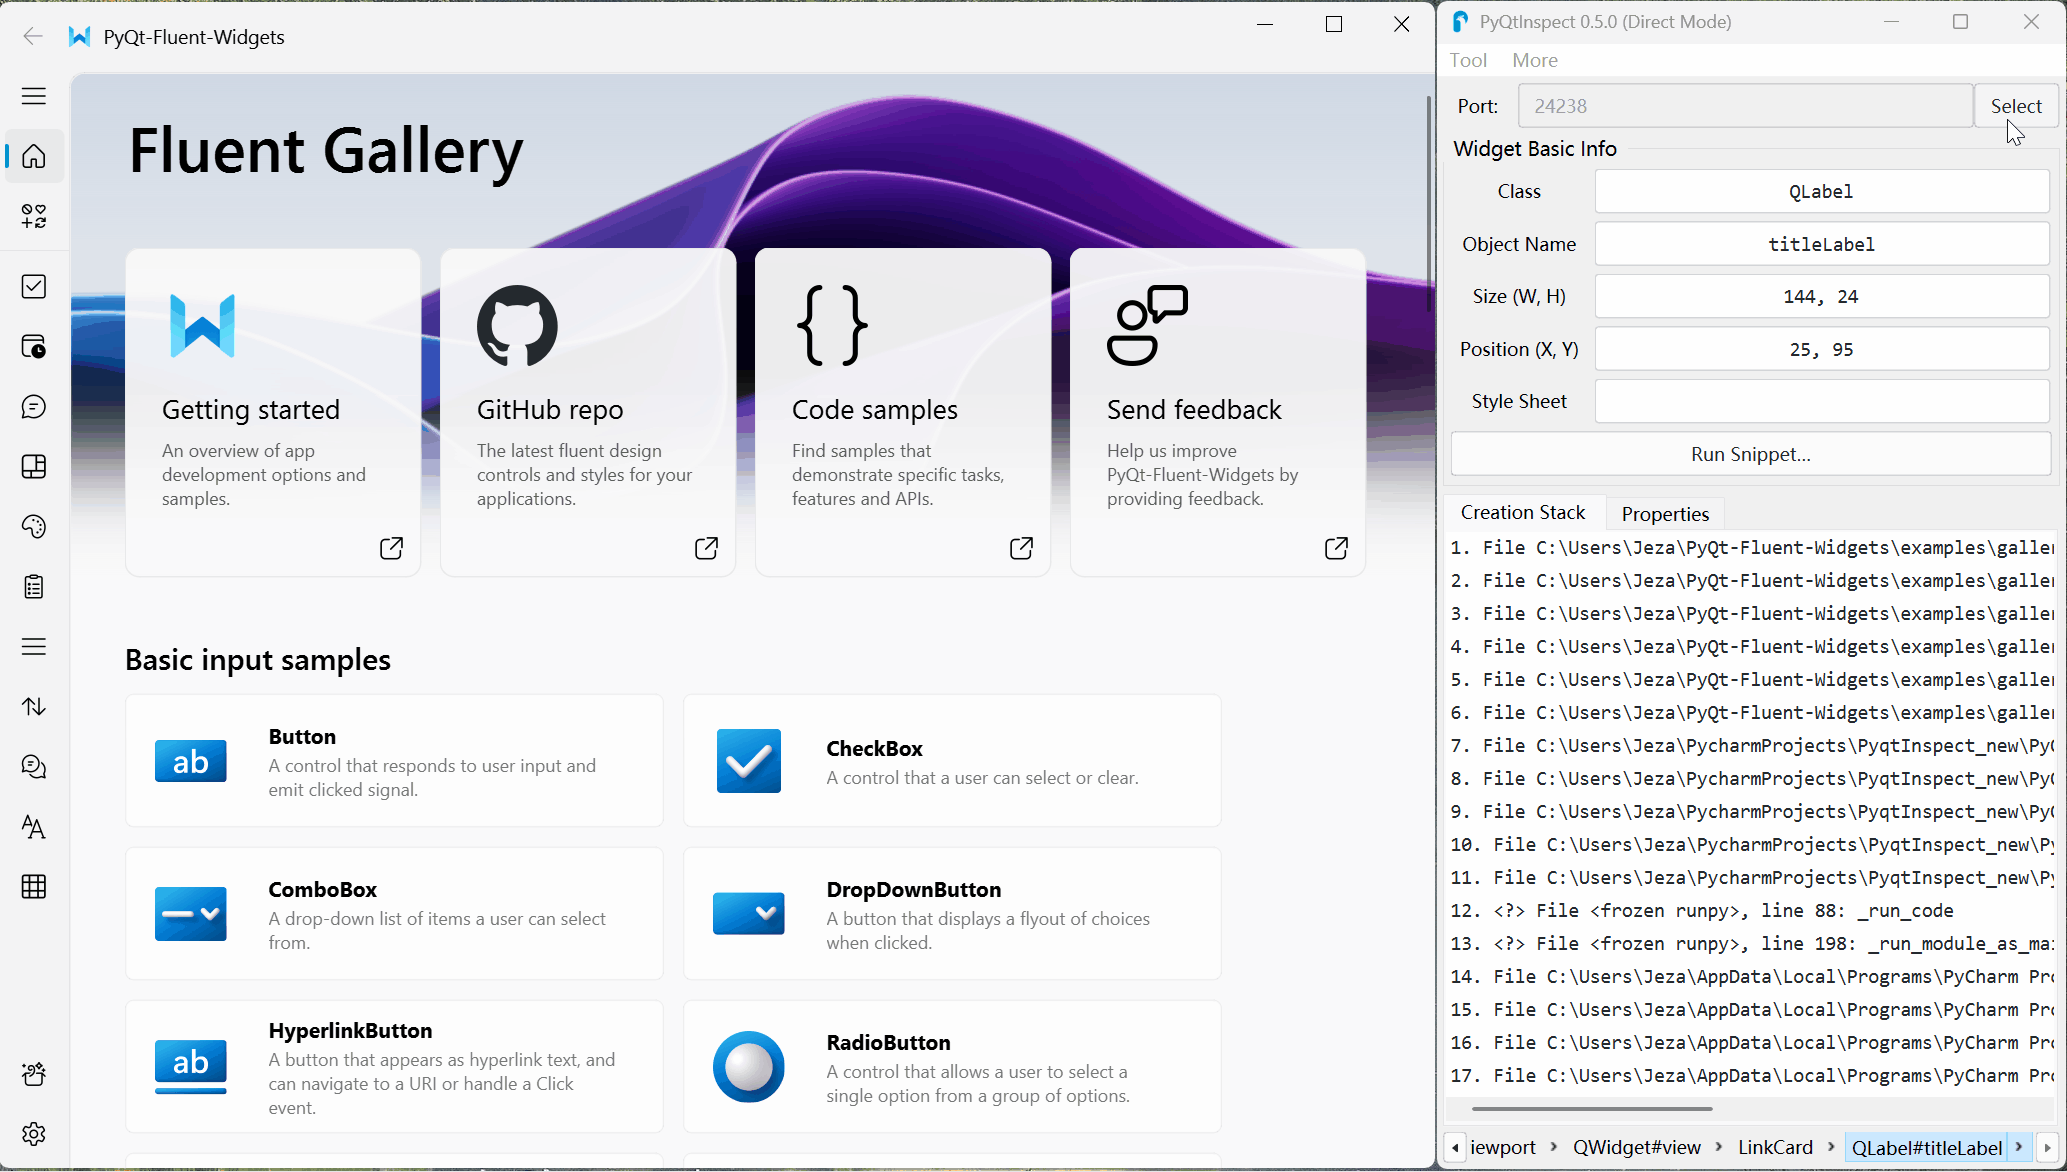Open the ComboBox sample card
Image resolution: width=2067 pixels, height=1172 pixels.
pyautogui.click(x=394, y=914)
